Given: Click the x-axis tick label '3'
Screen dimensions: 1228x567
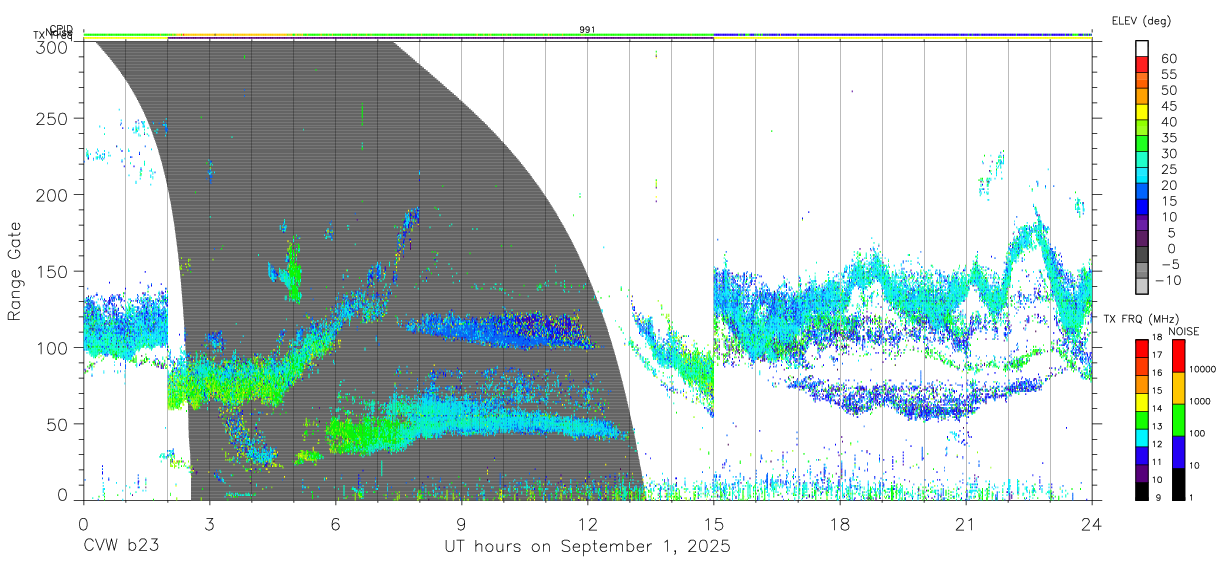Looking at the screenshot, I should click(209, 525).
